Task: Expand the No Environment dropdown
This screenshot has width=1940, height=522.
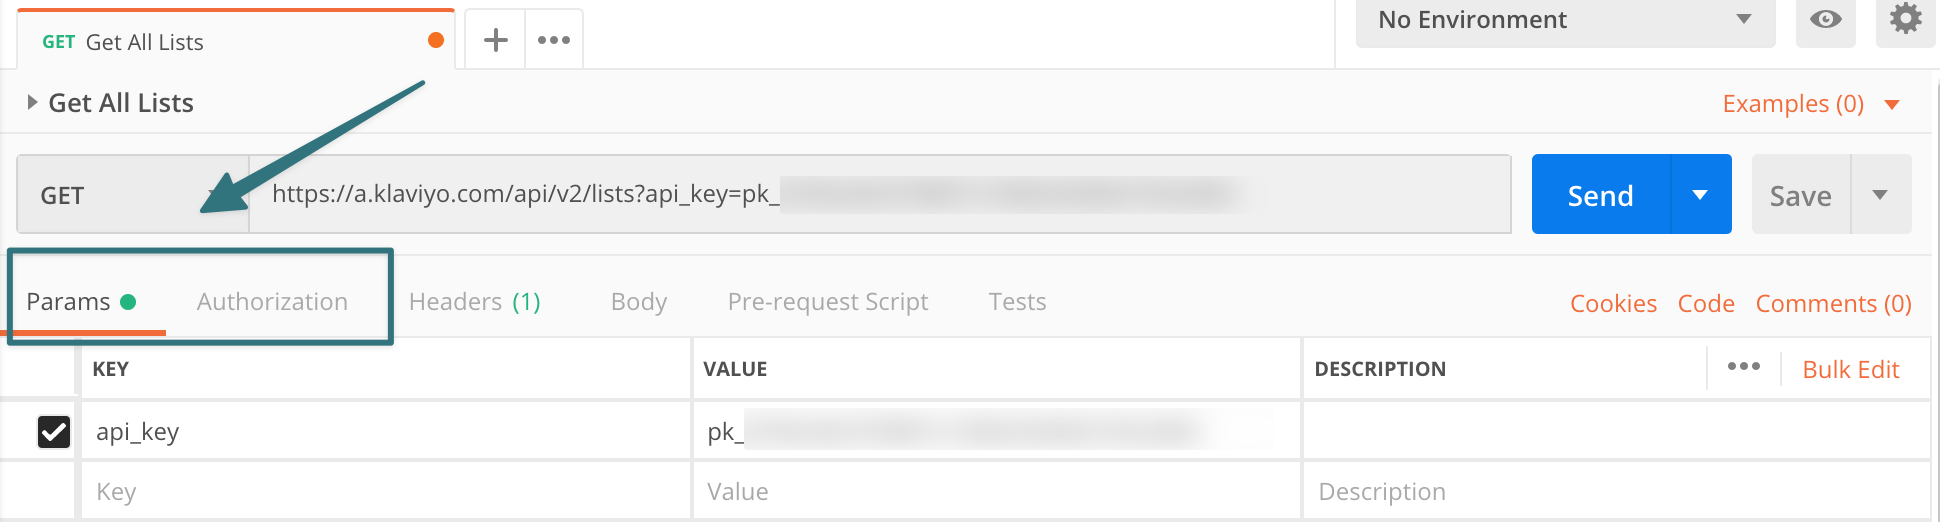Action: [x=1565, y=20]
